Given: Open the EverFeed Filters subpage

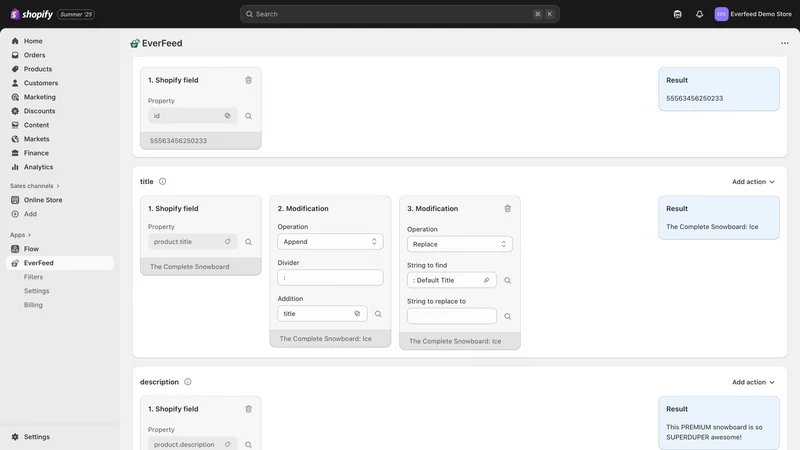Looking at the screenshot, I should pyautogui.click(x=33, y=277).
